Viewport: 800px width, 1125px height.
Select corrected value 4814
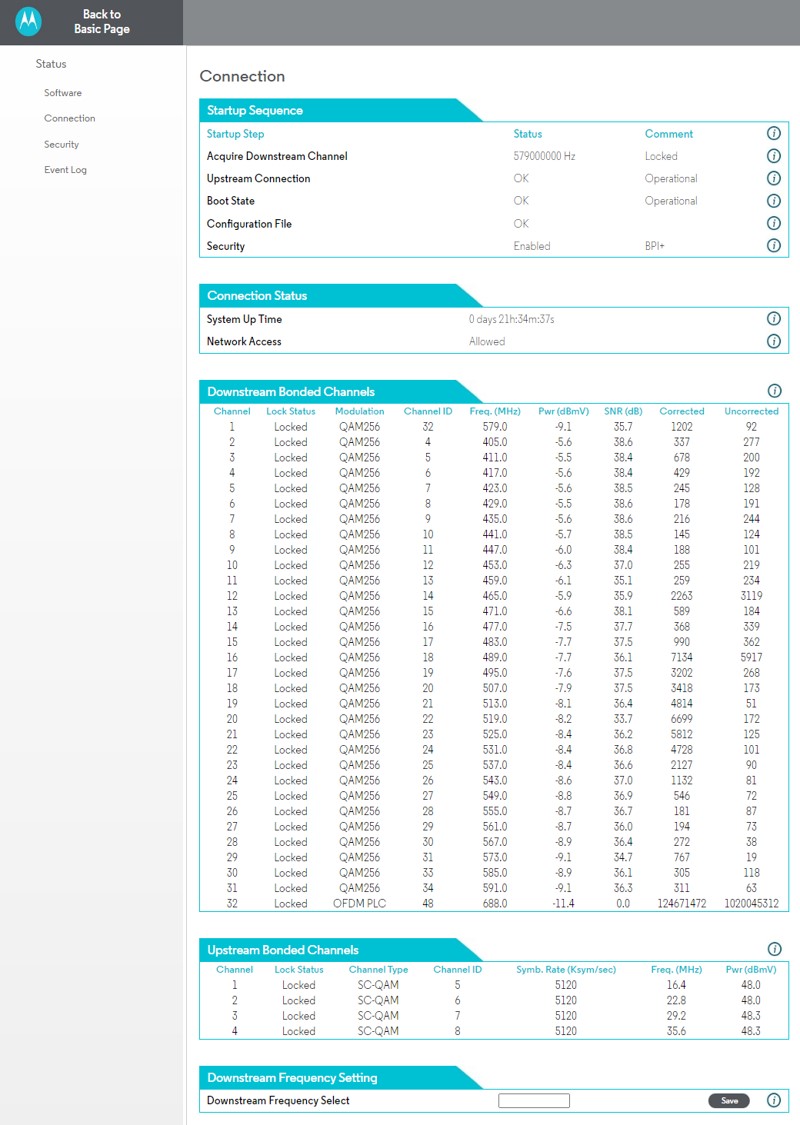coord(682,704)
